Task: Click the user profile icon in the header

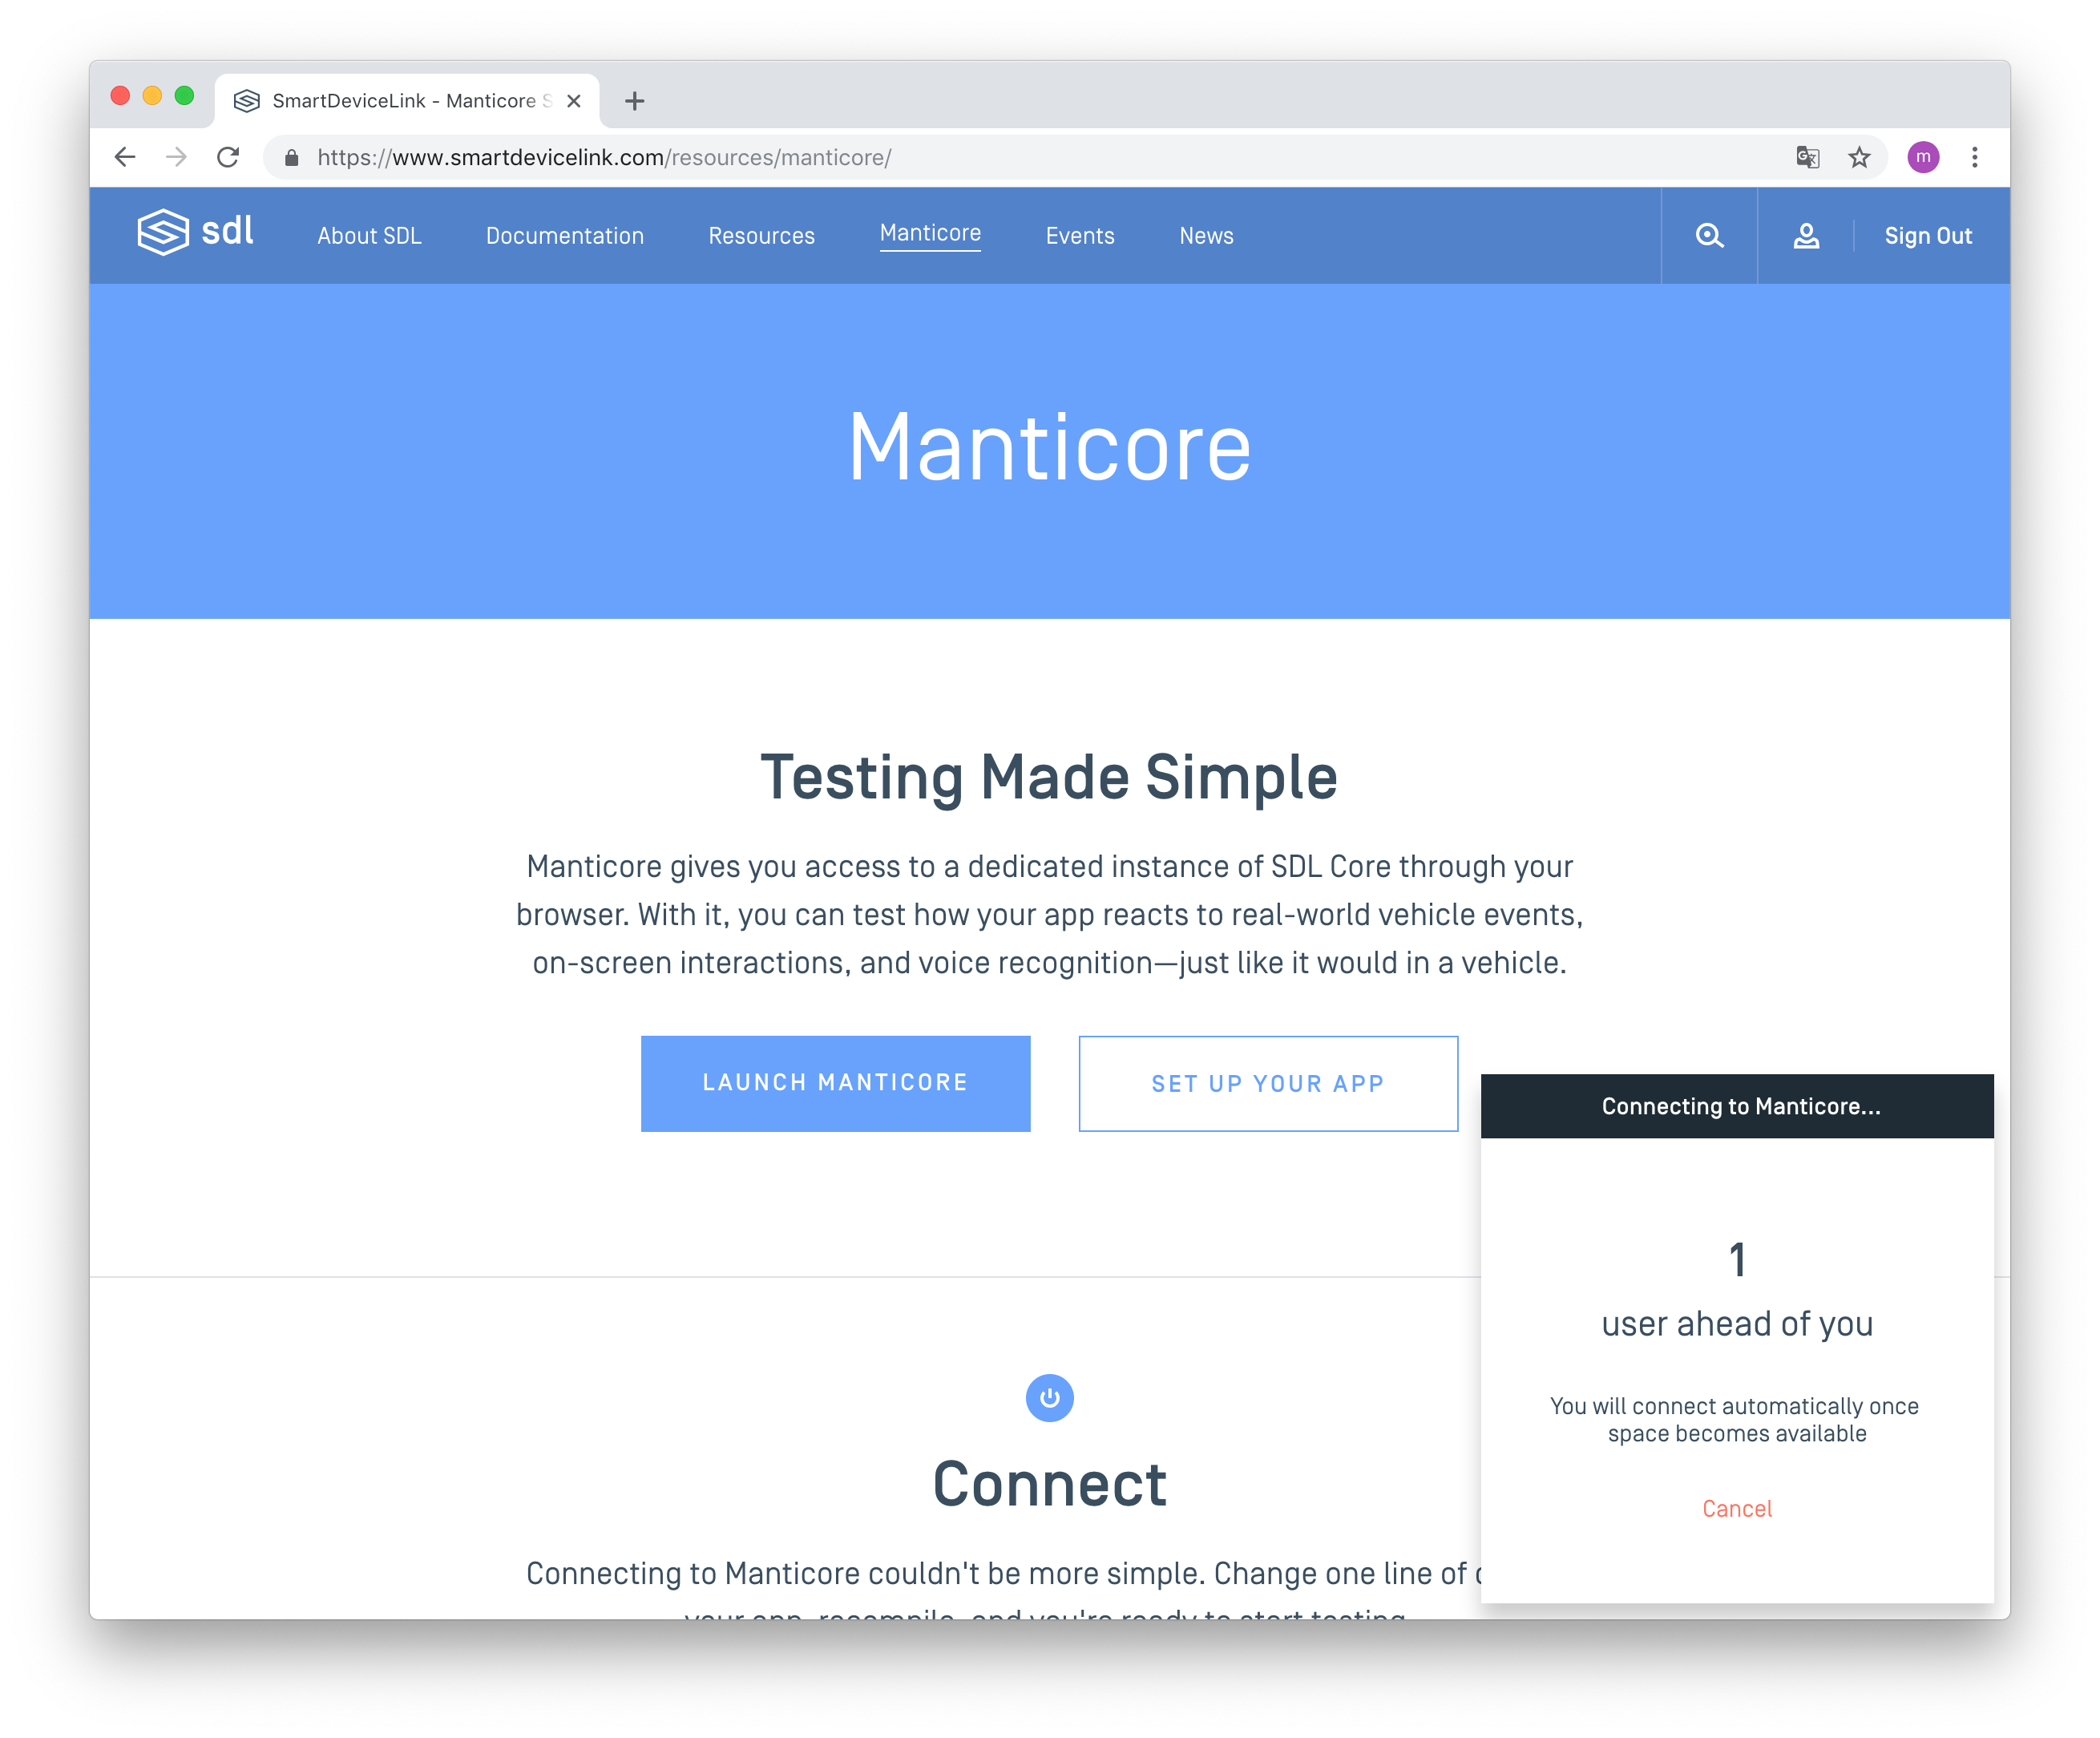Action: point(1805,236)
